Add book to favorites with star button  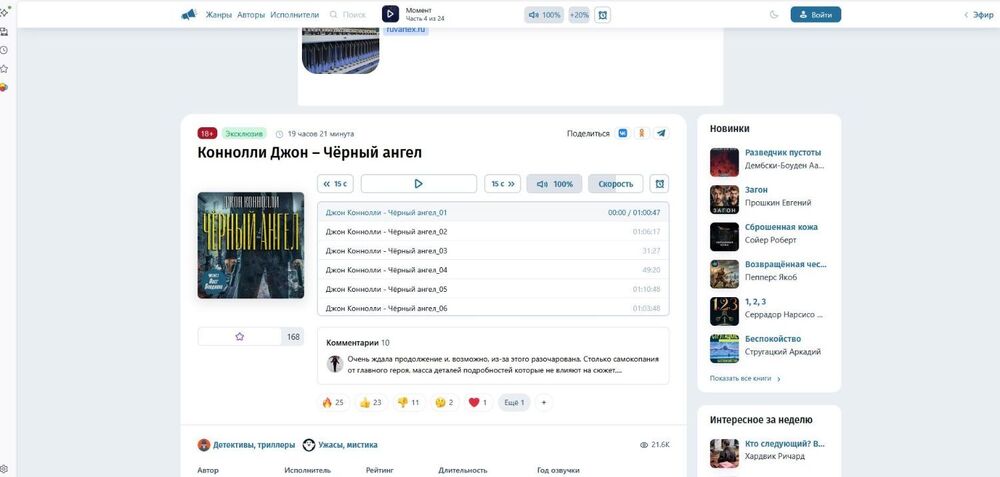240,337
